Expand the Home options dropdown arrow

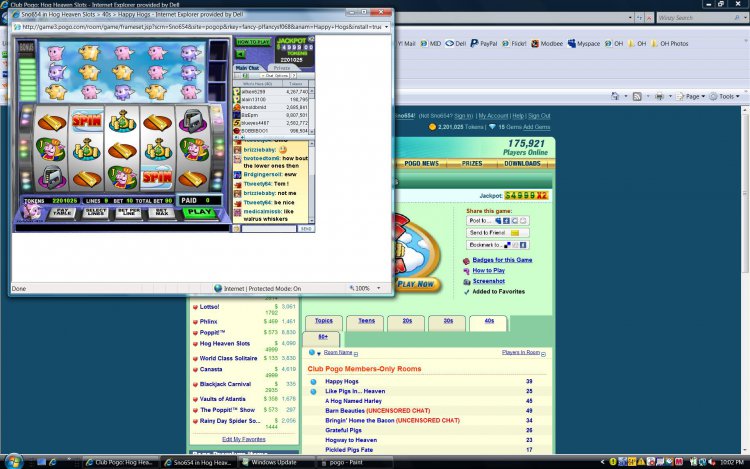(x=626, y=96)
